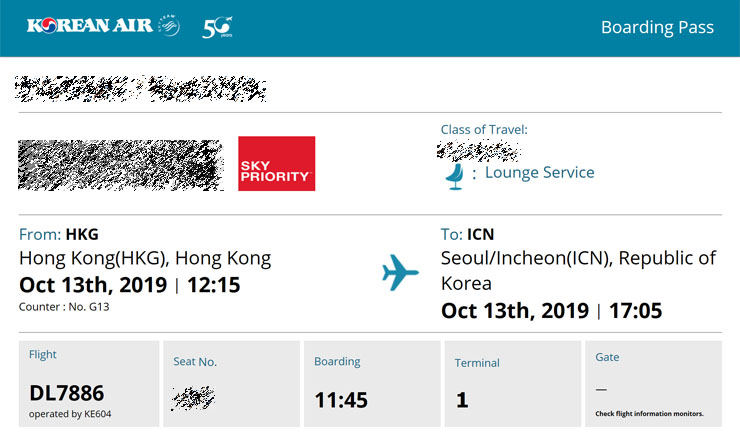The image size is (740, 432).
Task: Click the DL7886 flight number
Action: [67, 393]
